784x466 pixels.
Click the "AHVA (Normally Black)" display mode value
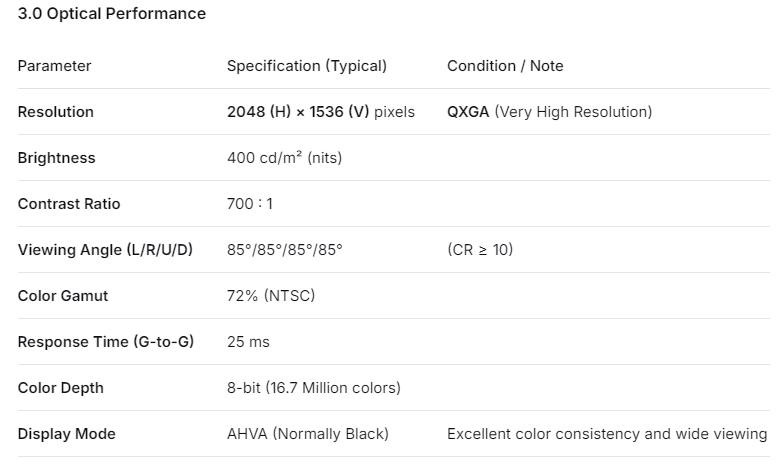[308, 434]
